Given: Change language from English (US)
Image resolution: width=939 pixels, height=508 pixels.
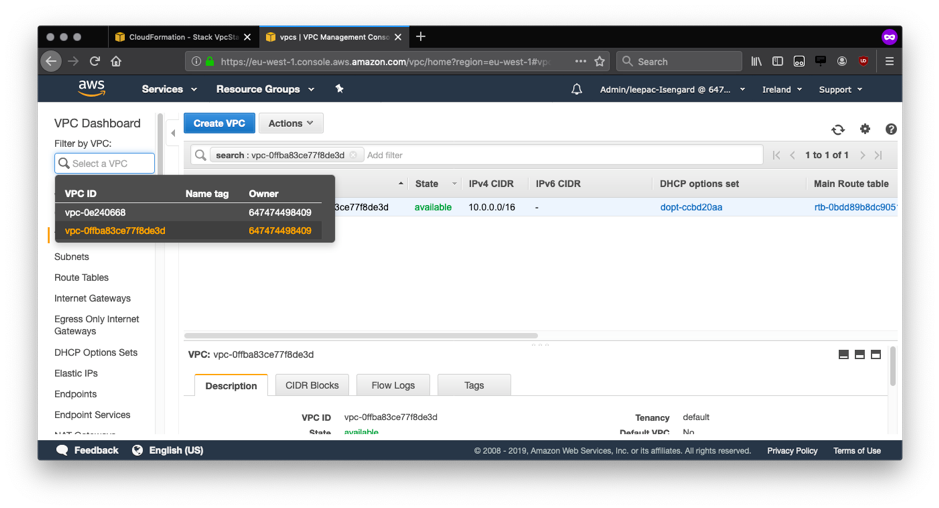Looking at the screenshot, I should click(168, 450).
